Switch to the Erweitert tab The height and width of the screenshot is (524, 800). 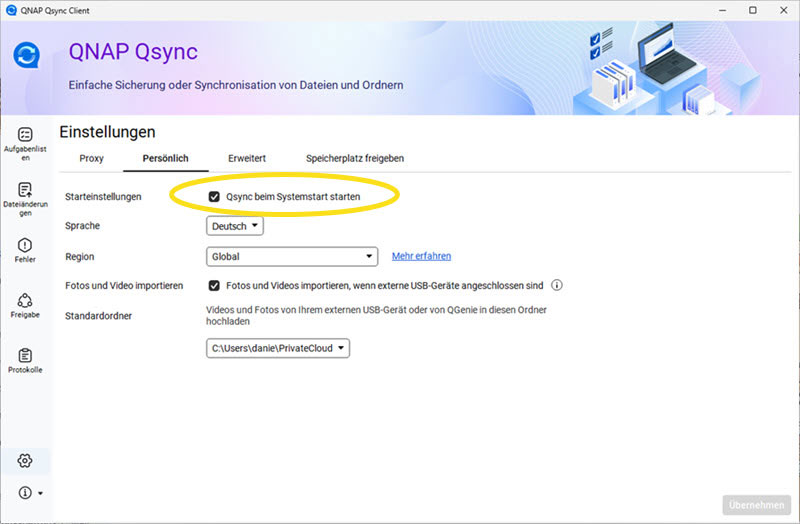pyautogui.click(x=247, y=159)
